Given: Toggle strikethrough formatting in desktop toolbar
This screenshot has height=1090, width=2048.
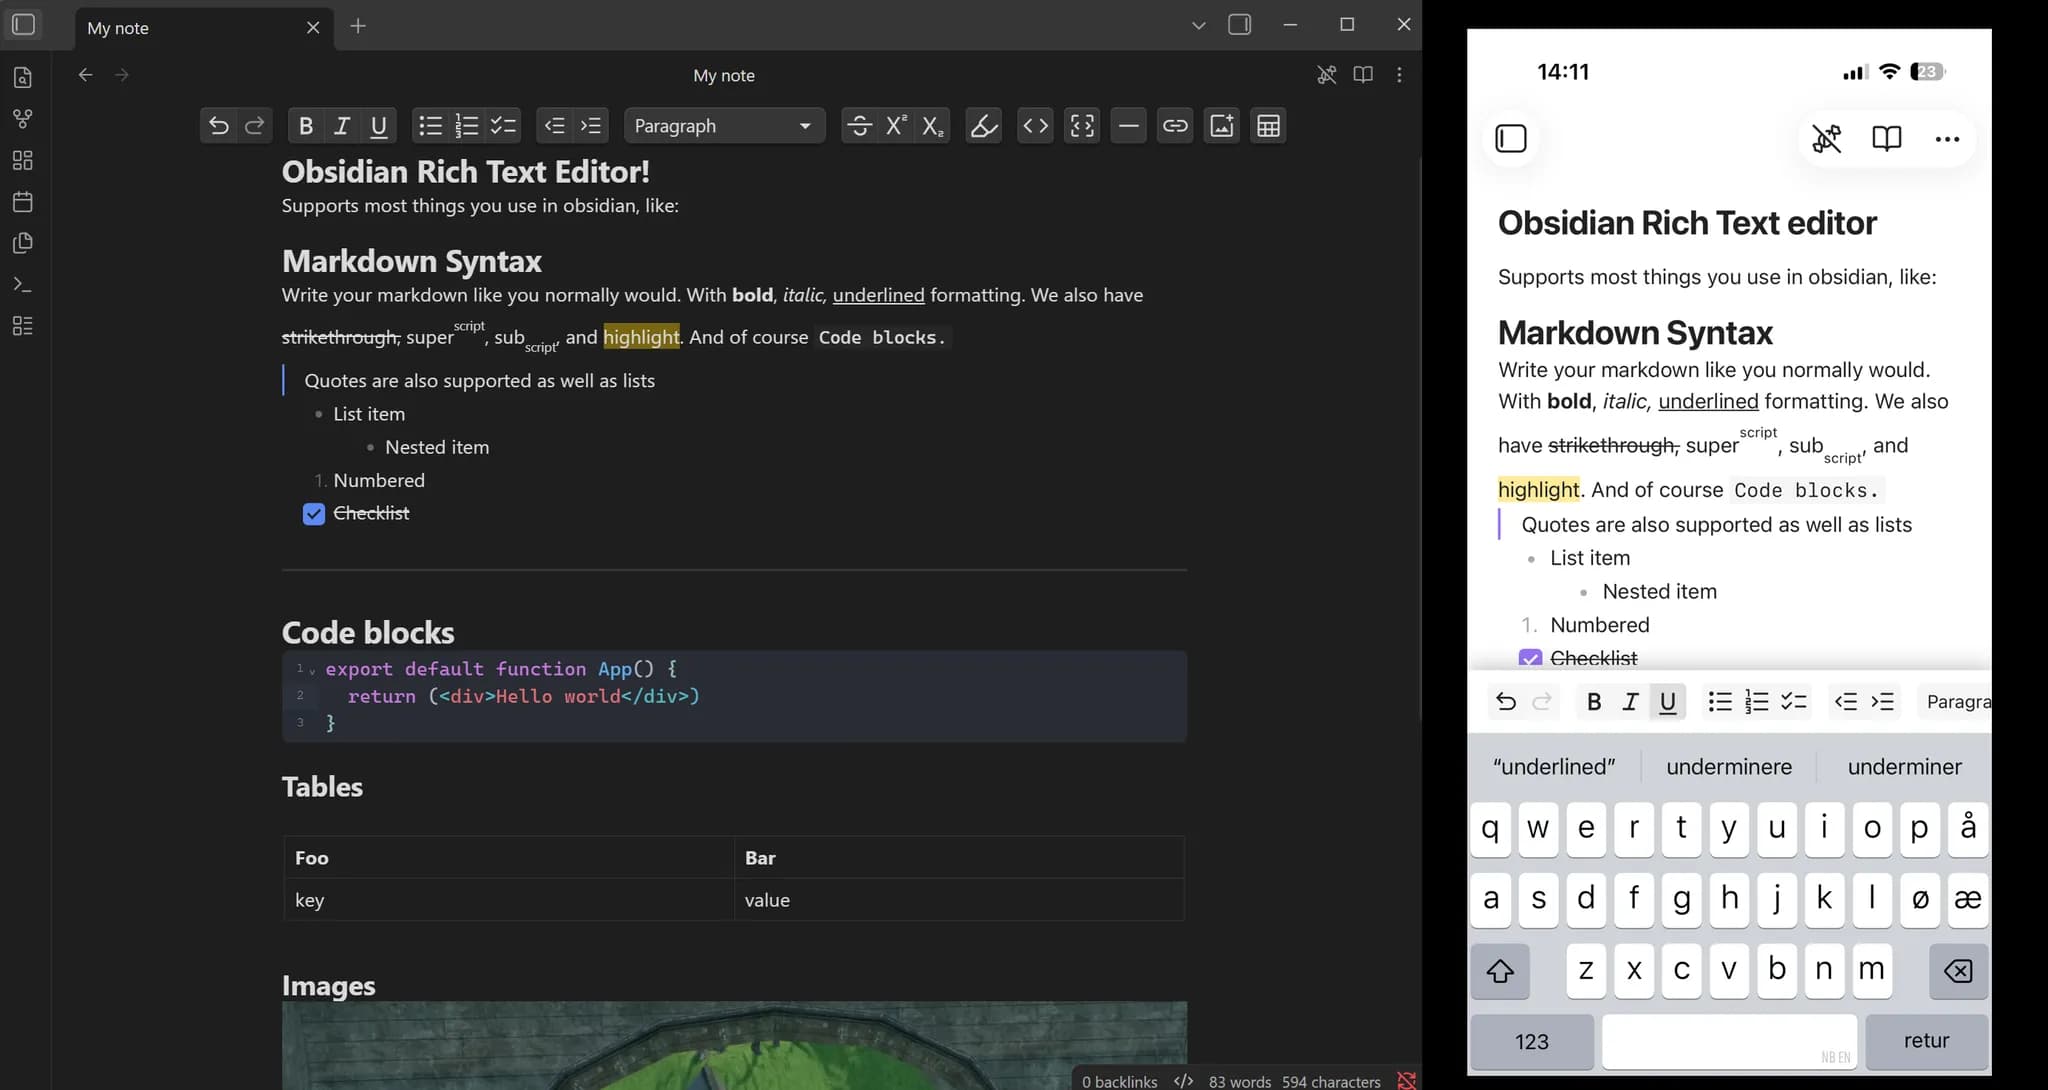Looking at the screenshot, I should 859,126.
